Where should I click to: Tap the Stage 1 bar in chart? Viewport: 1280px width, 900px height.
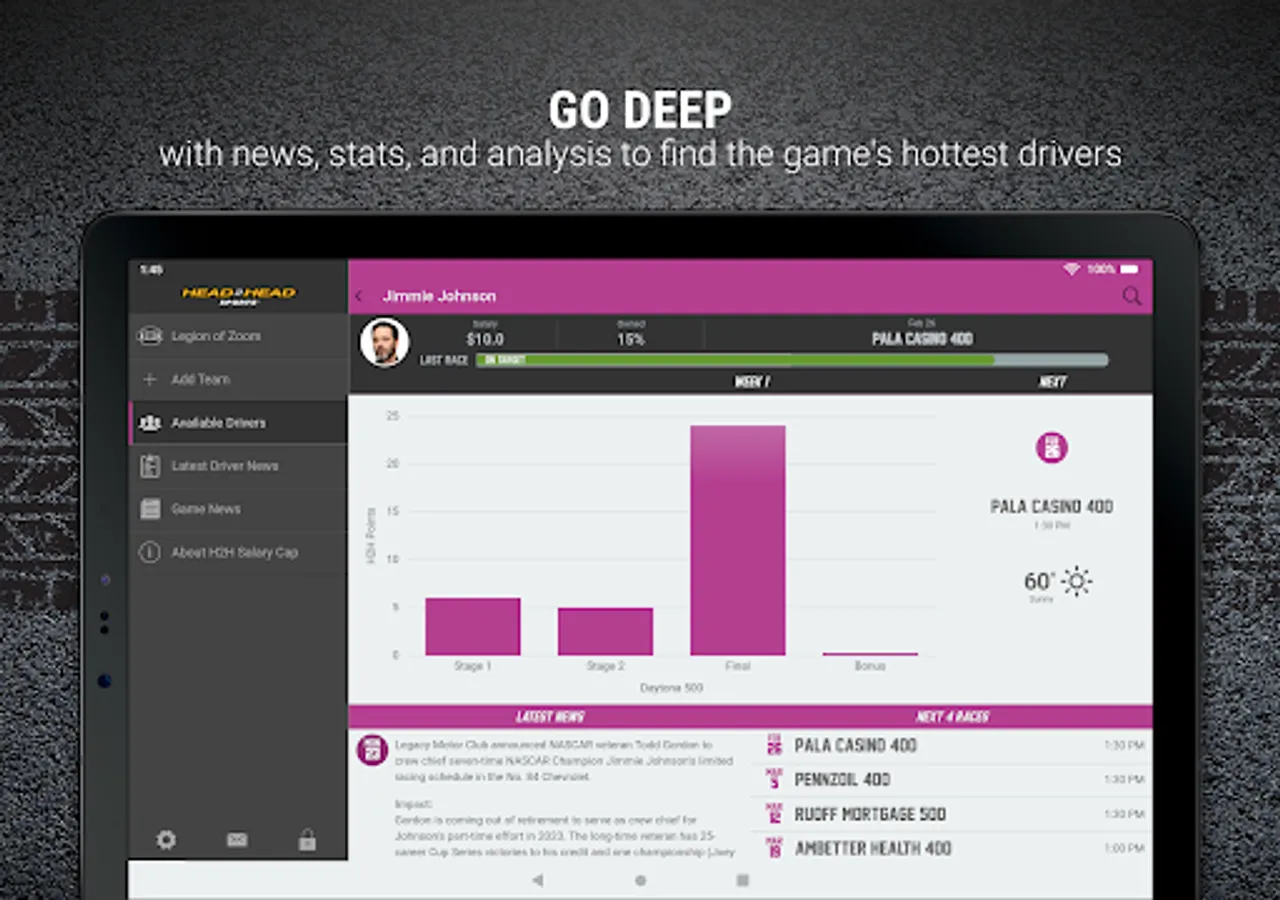click(x=473, y=626)
